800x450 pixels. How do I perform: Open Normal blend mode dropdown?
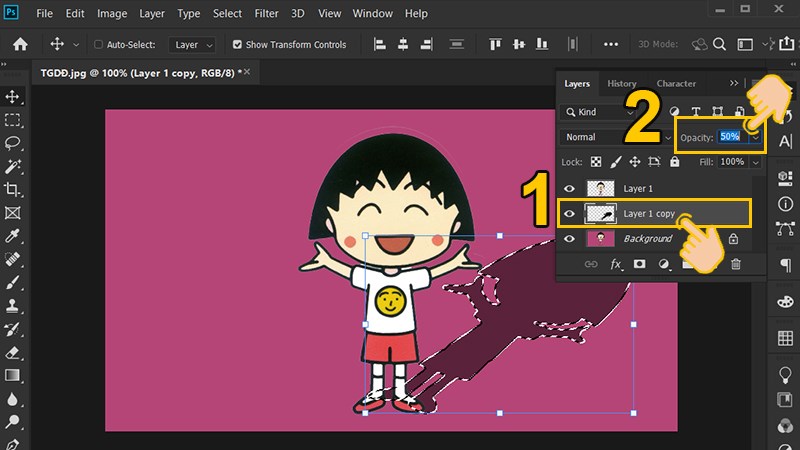617,137
